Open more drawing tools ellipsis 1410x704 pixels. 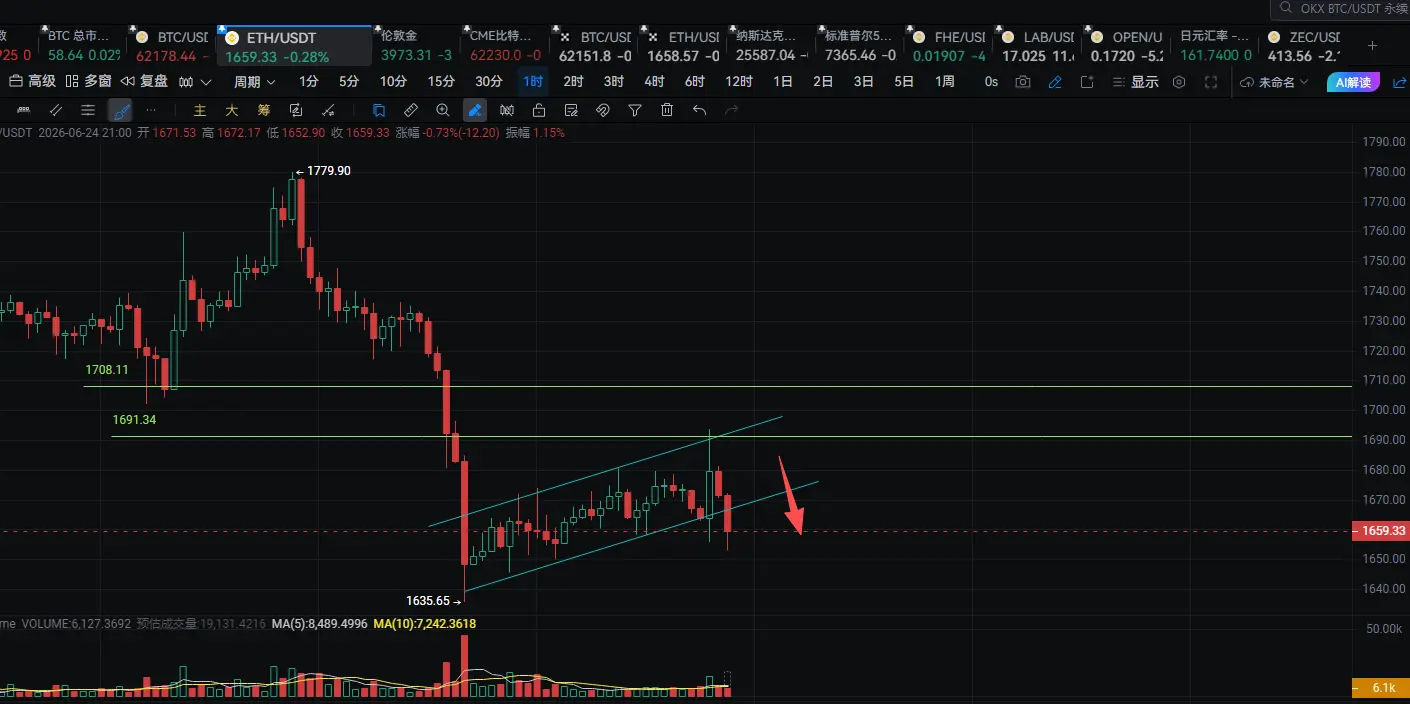point(151,110)
